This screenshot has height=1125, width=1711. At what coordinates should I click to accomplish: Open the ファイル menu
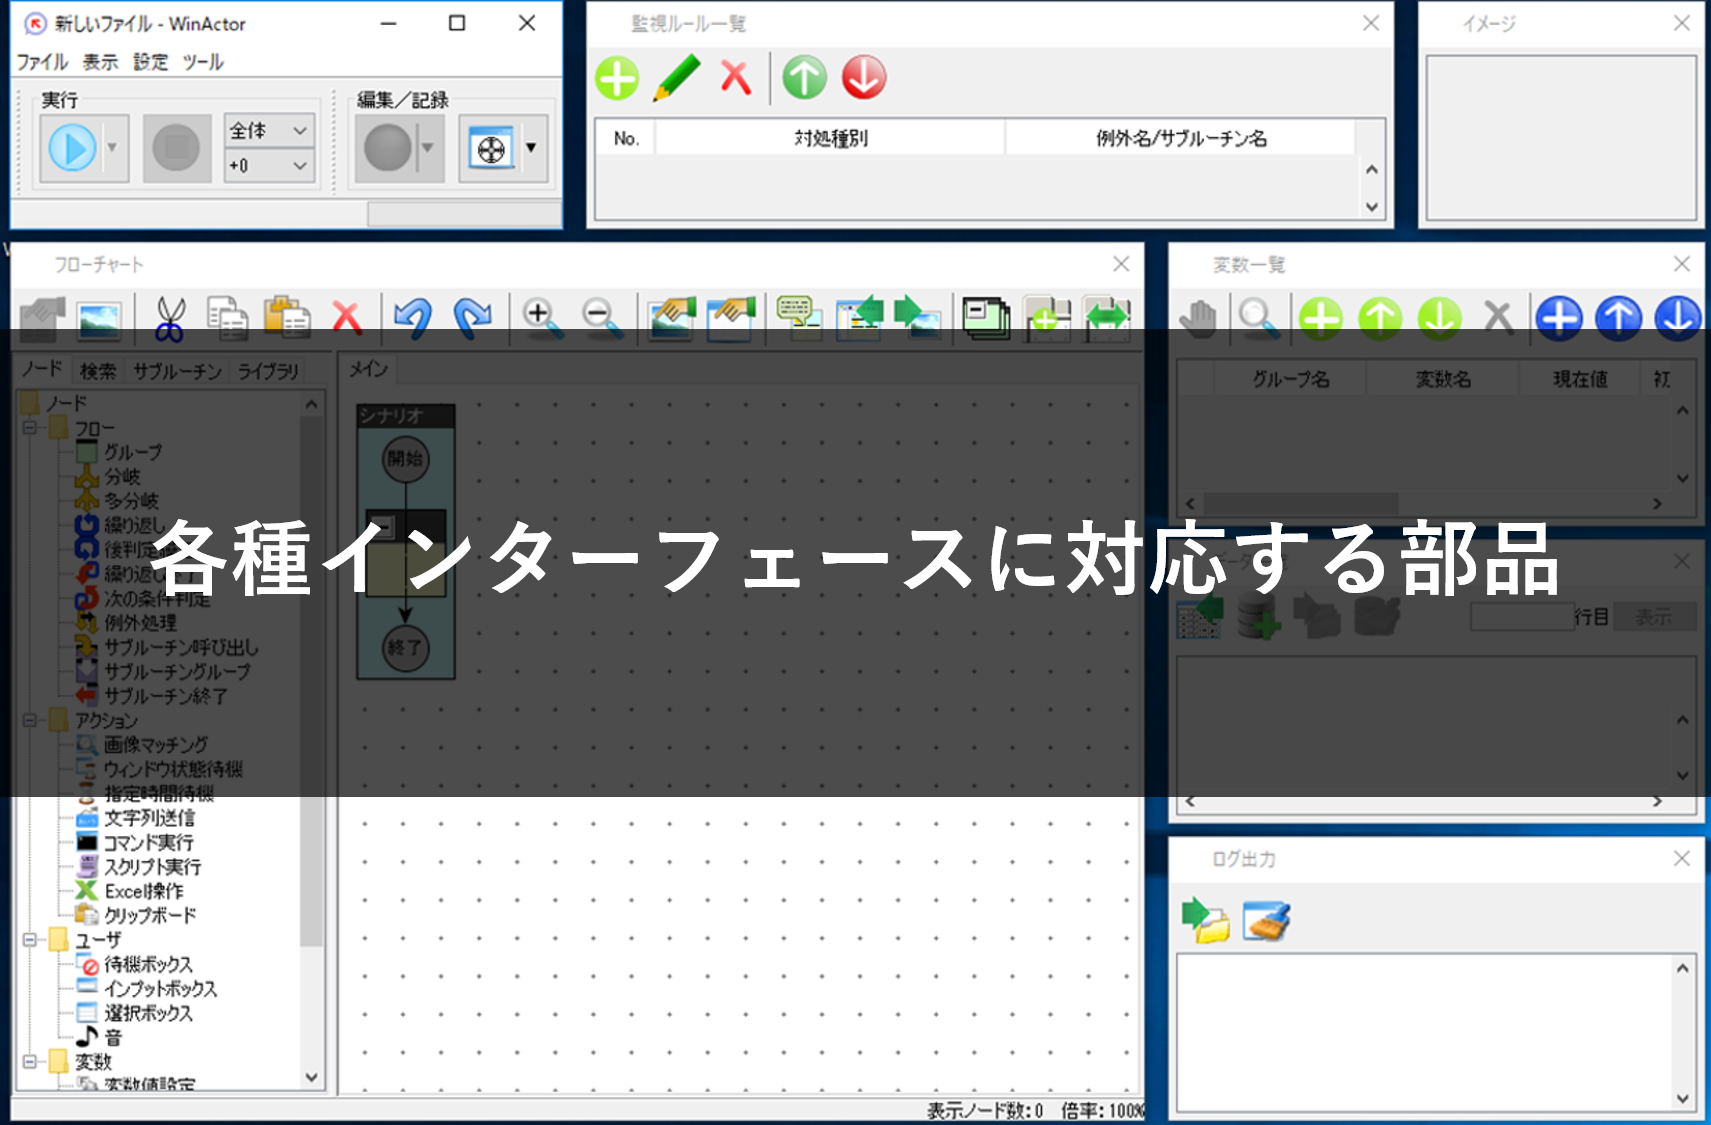(x=42, y=62)
